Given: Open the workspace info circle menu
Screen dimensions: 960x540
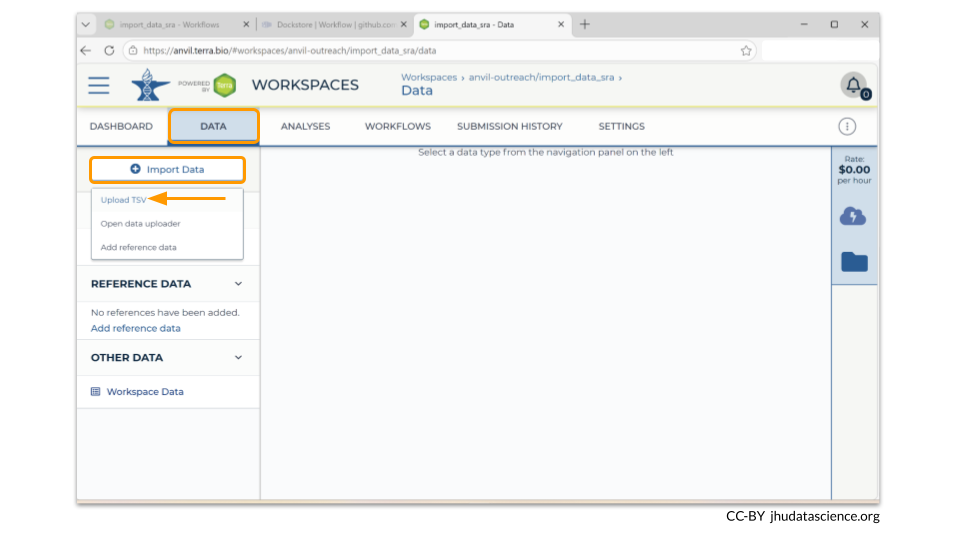Looking at the screenshot, I should 847,127.
